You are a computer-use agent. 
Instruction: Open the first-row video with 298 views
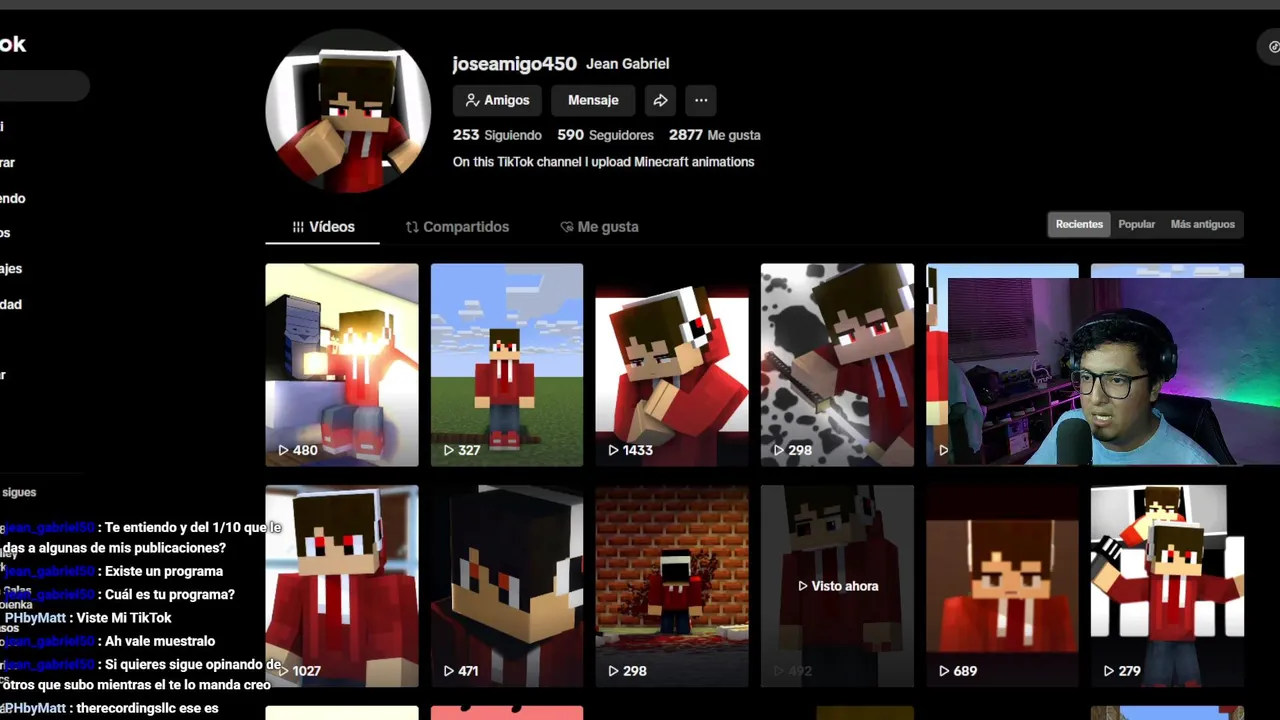[x=837, y=365]
